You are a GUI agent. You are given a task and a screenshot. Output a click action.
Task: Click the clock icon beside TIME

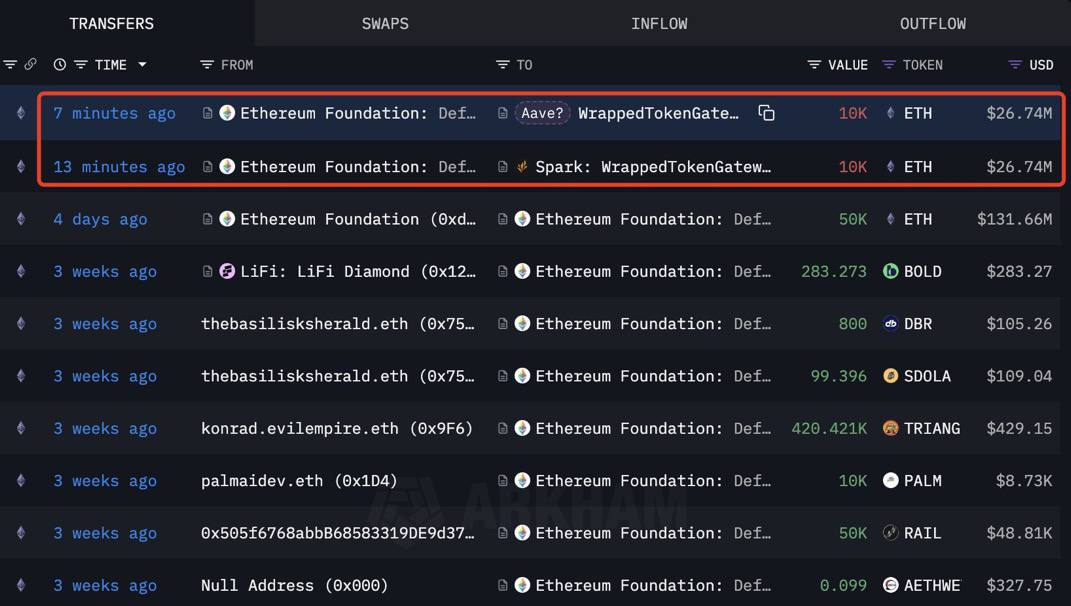tap(60, 65)
